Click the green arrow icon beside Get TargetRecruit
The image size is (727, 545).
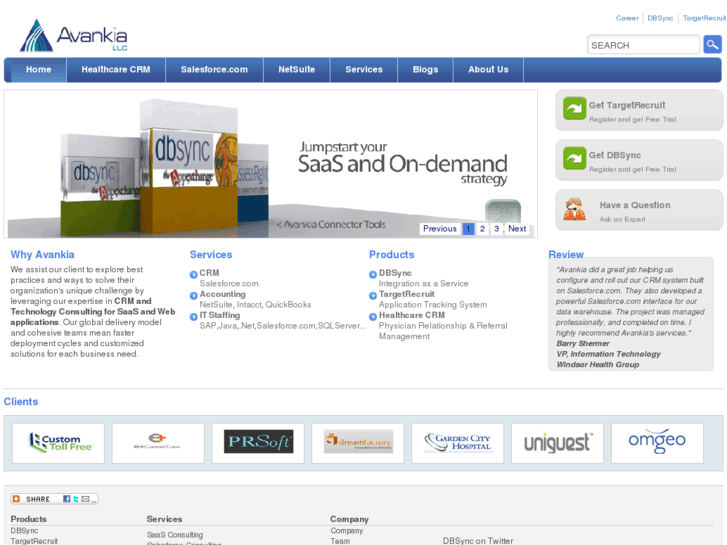574,109
